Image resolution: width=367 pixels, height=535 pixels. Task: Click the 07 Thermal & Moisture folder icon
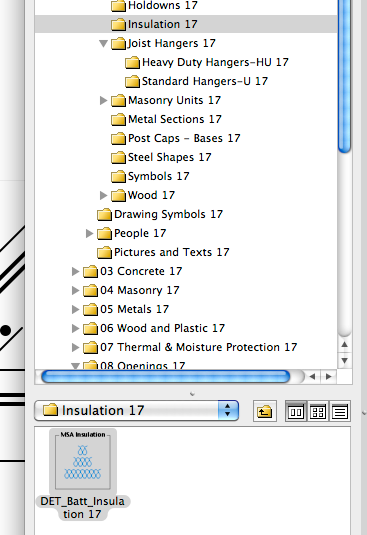pyautogui.click(x=90, y=347)
